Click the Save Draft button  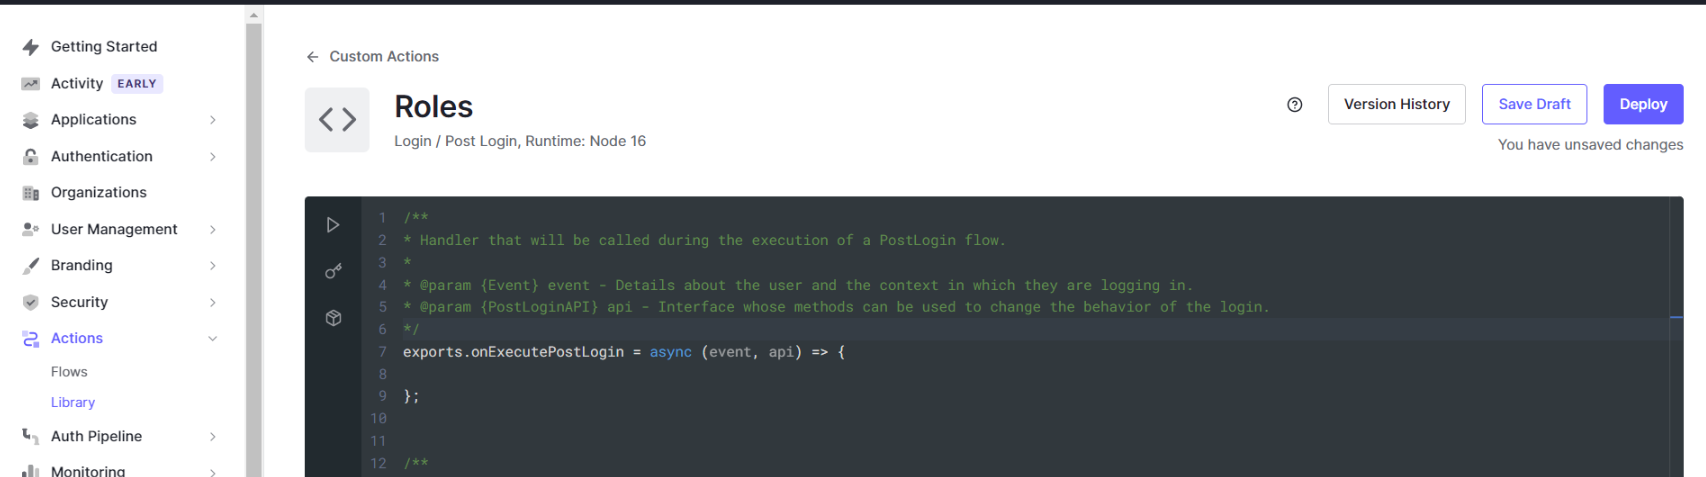pos(1534,104)
